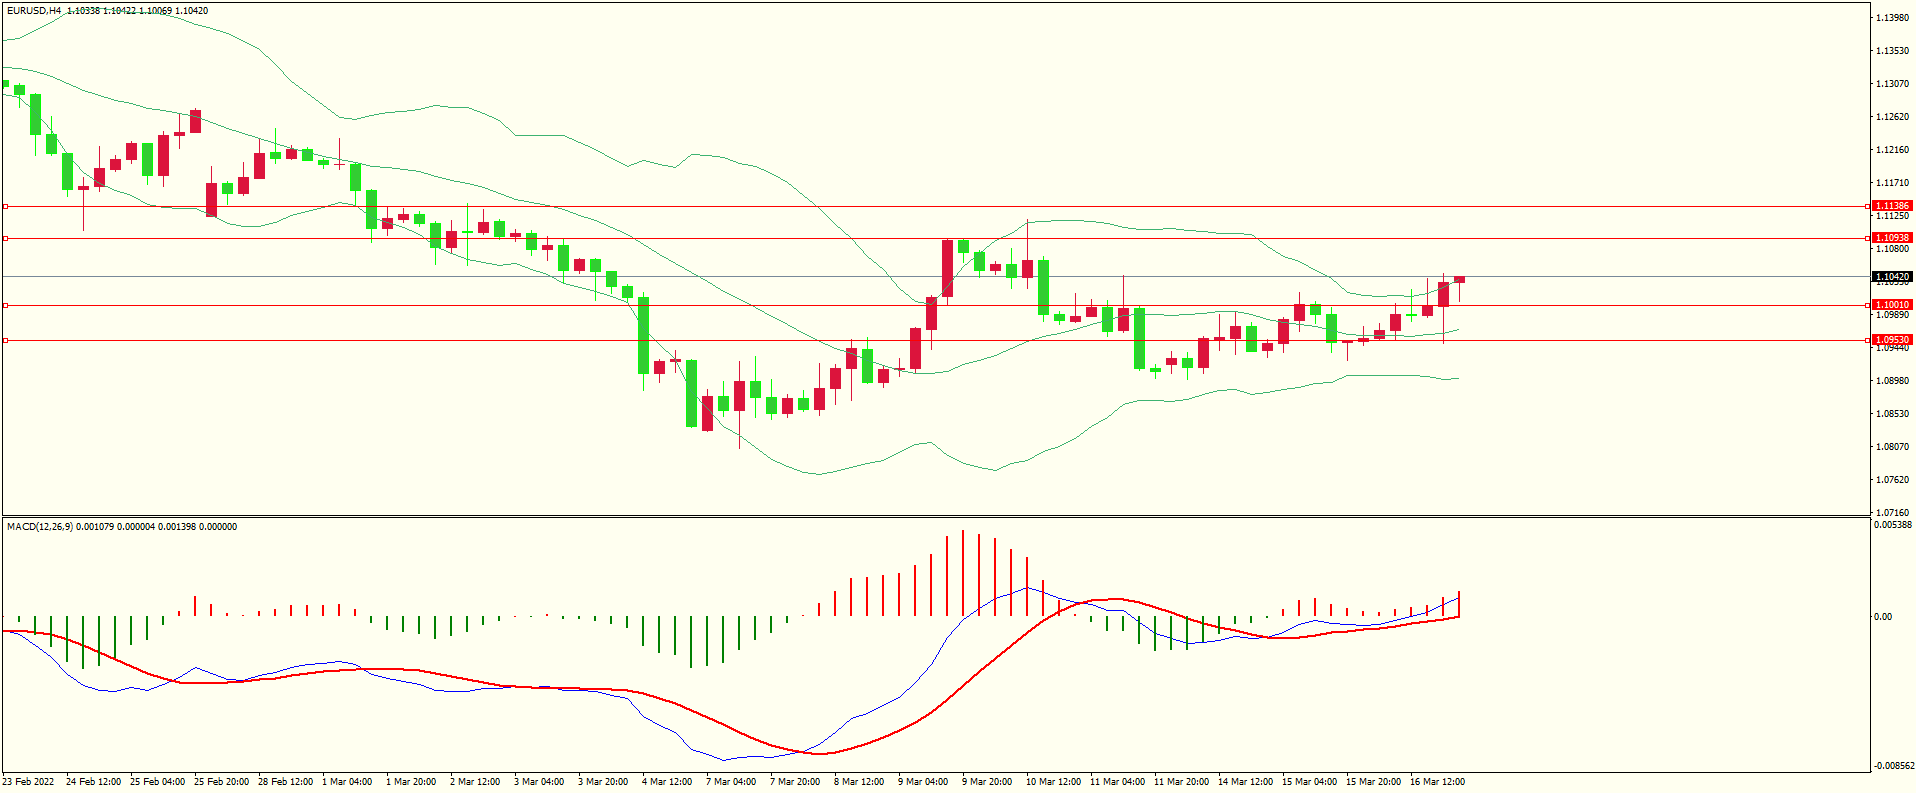Click the 9 Mar 04:00 time label
1916x793 pixels.
[923, 782]
